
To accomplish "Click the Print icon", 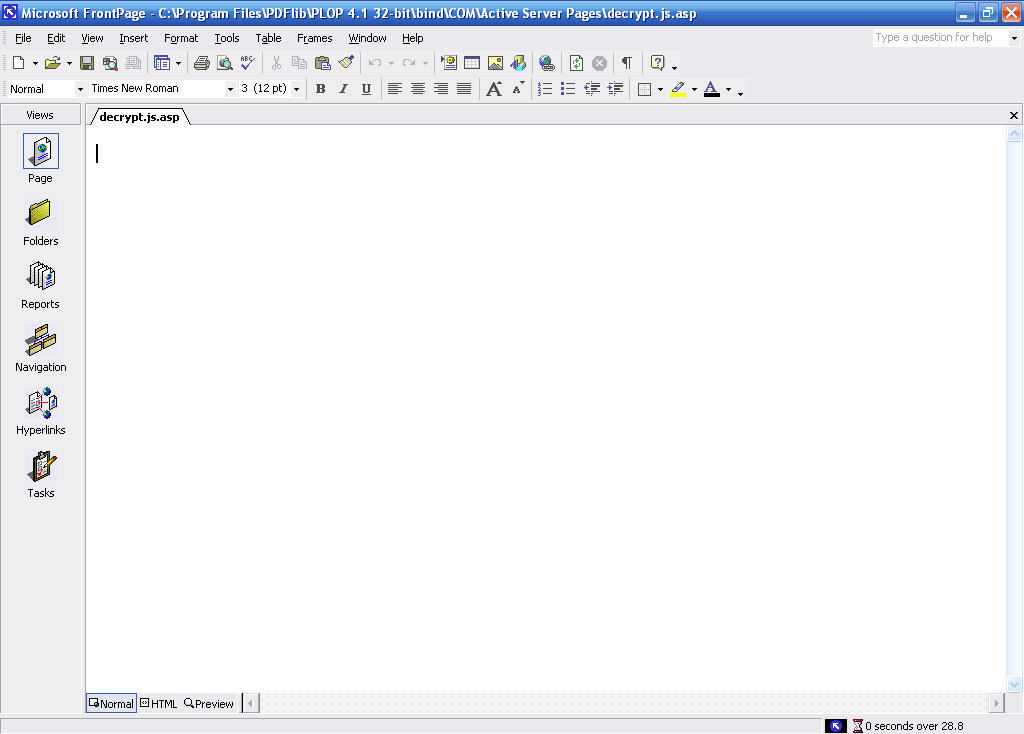I will click(x=202, y=63).
